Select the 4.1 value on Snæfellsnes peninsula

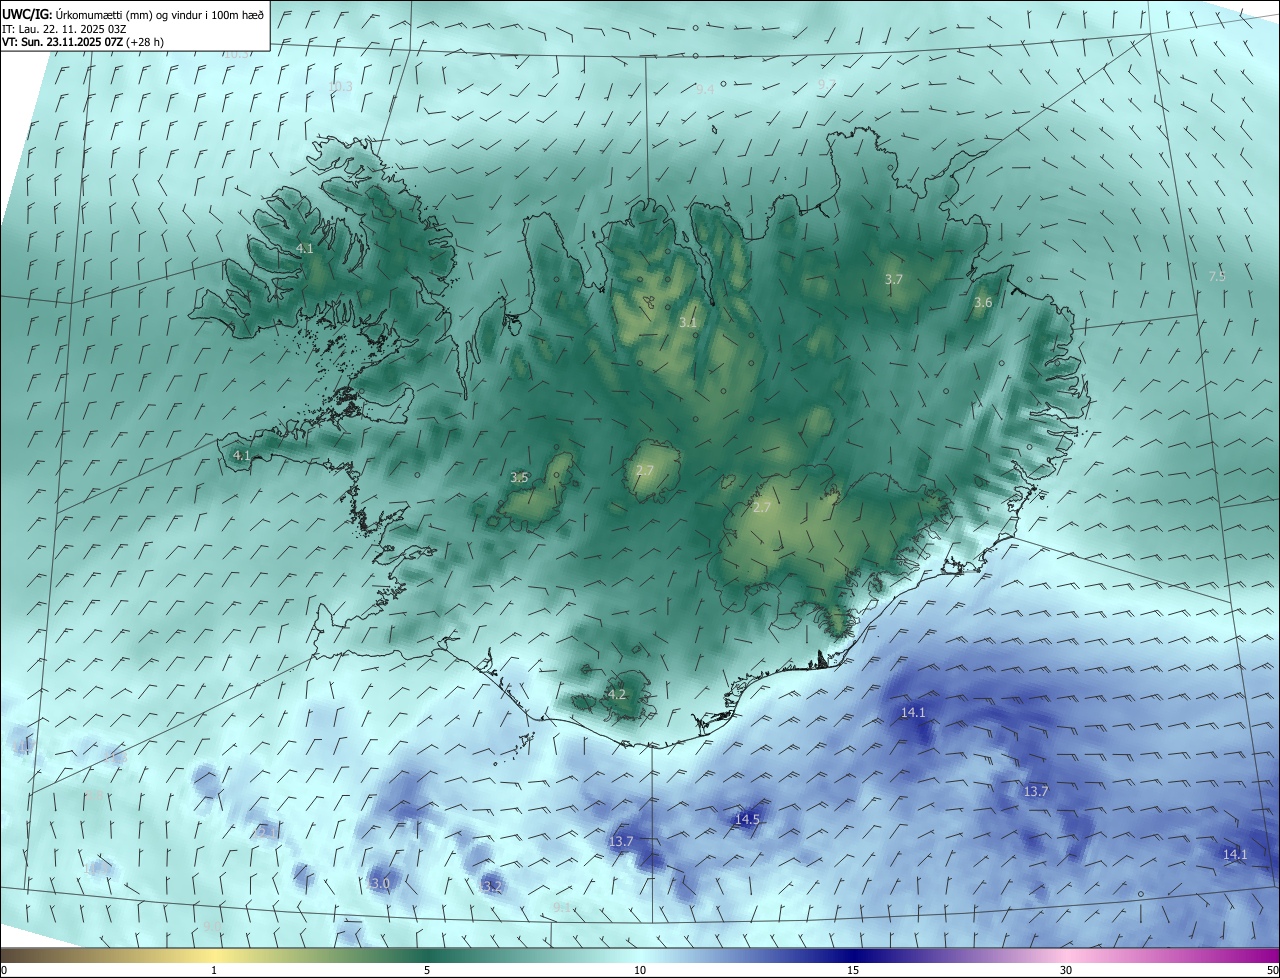[241, 455]
